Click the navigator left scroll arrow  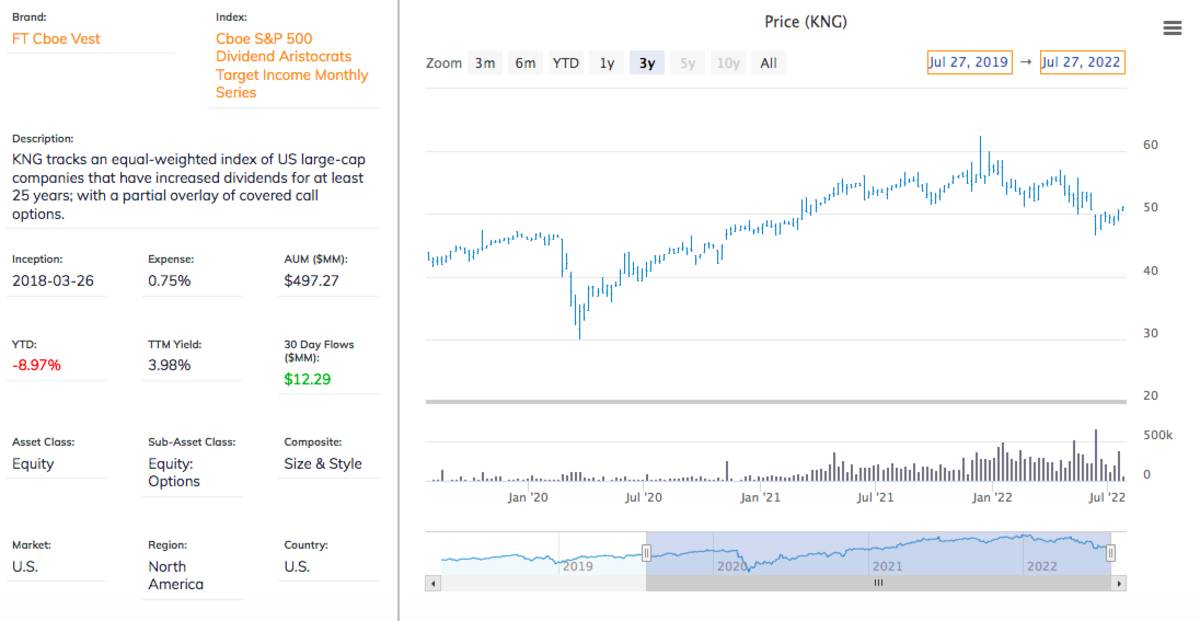432,583
